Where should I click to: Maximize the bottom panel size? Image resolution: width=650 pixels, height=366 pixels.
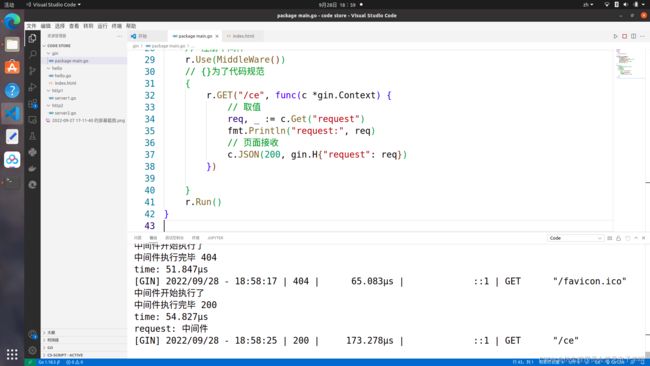pos(635,238)
